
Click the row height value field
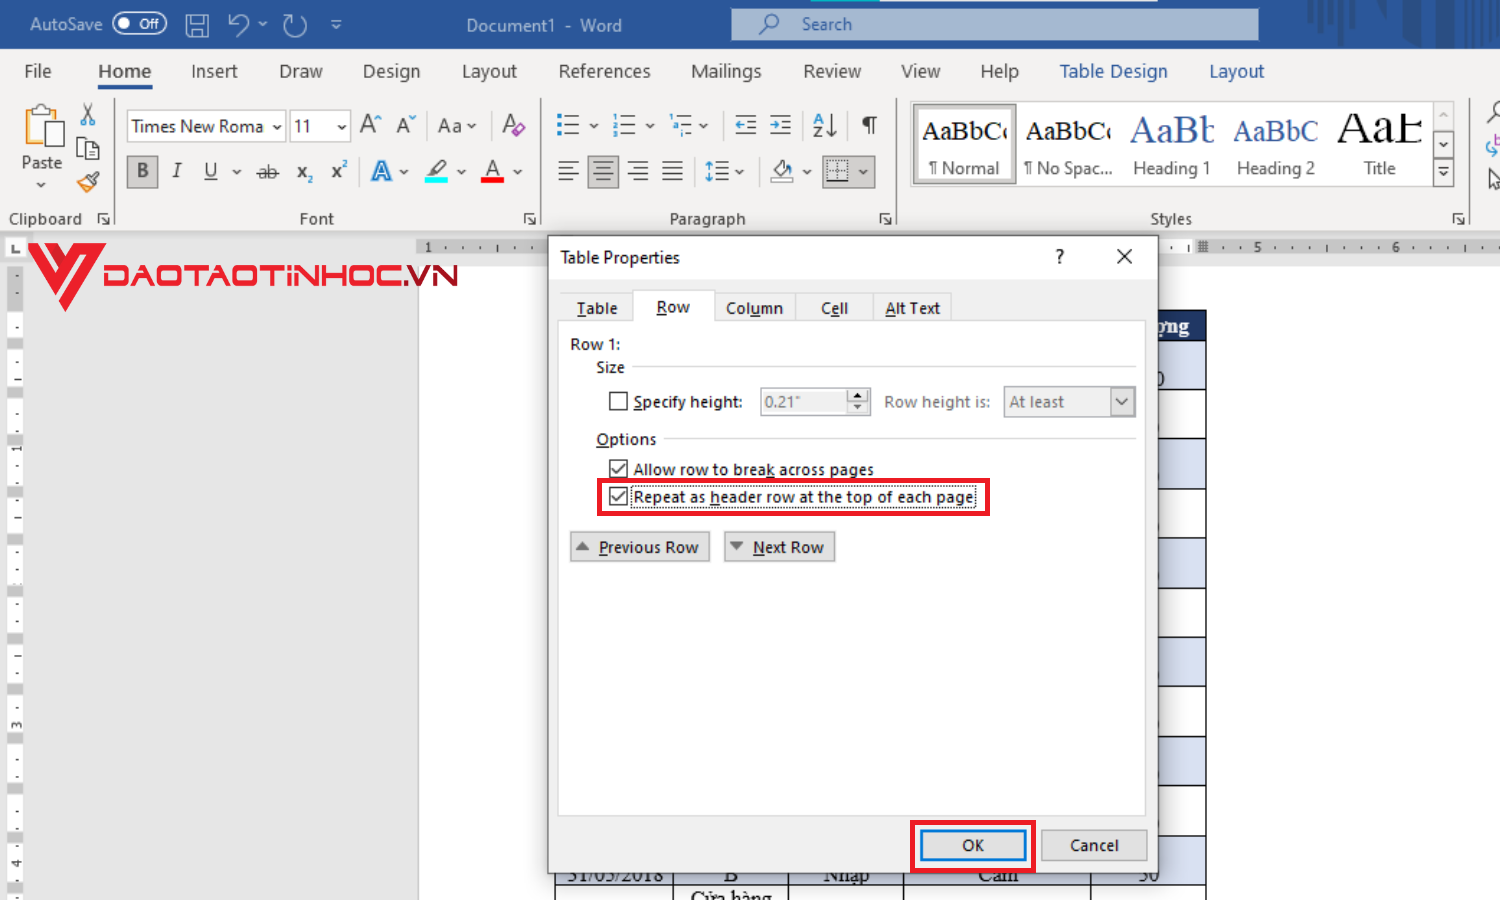pyautogui.click(x=804, y=402)
